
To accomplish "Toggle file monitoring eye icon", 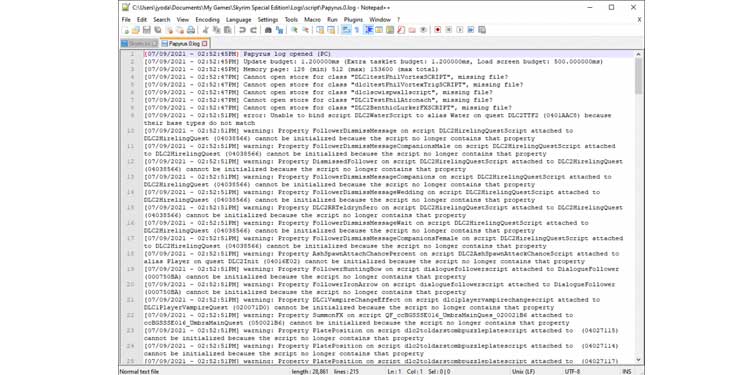I will [x=423, y=30].
